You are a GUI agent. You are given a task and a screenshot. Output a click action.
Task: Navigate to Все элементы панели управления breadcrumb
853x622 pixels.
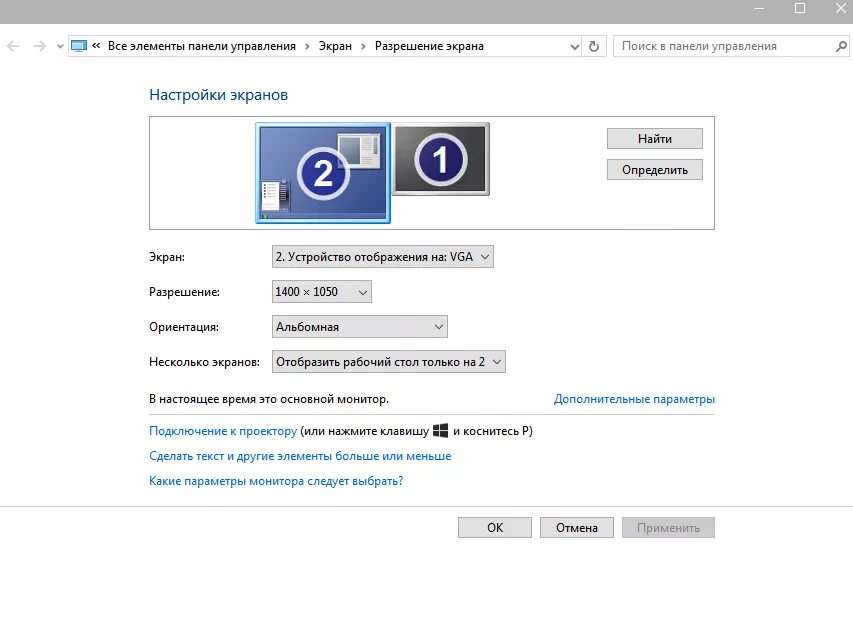pos(202,46)
